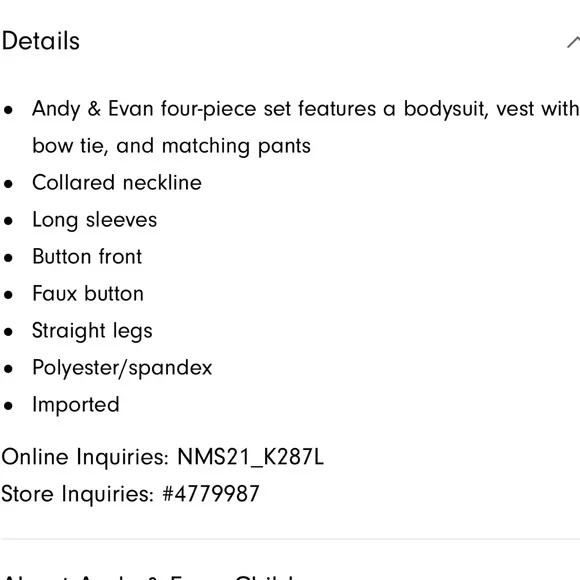Click the Store Inquiries #4779987 number

pyautogui.click(x=211, y=494)
